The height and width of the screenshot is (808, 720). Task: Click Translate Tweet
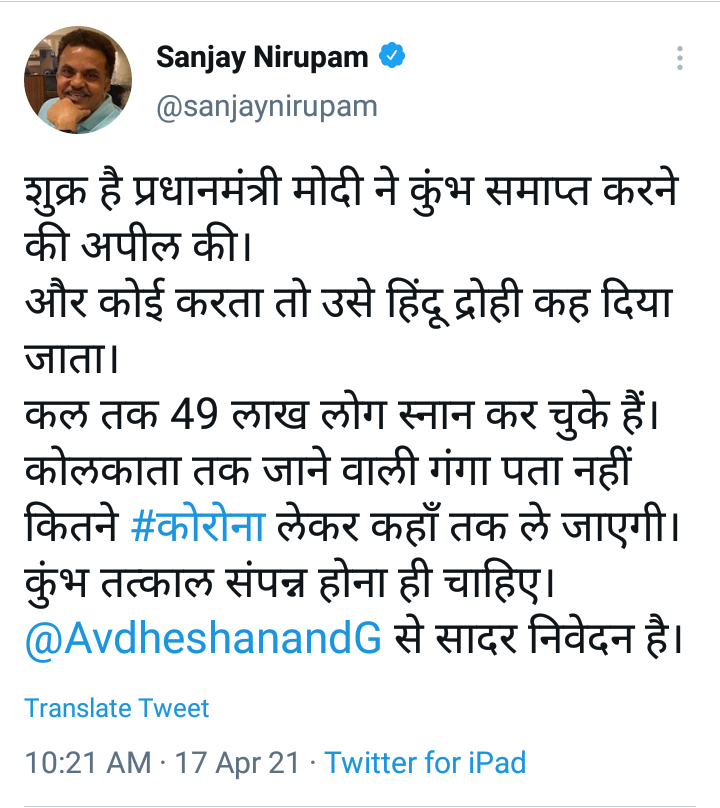tap(117, 708)
